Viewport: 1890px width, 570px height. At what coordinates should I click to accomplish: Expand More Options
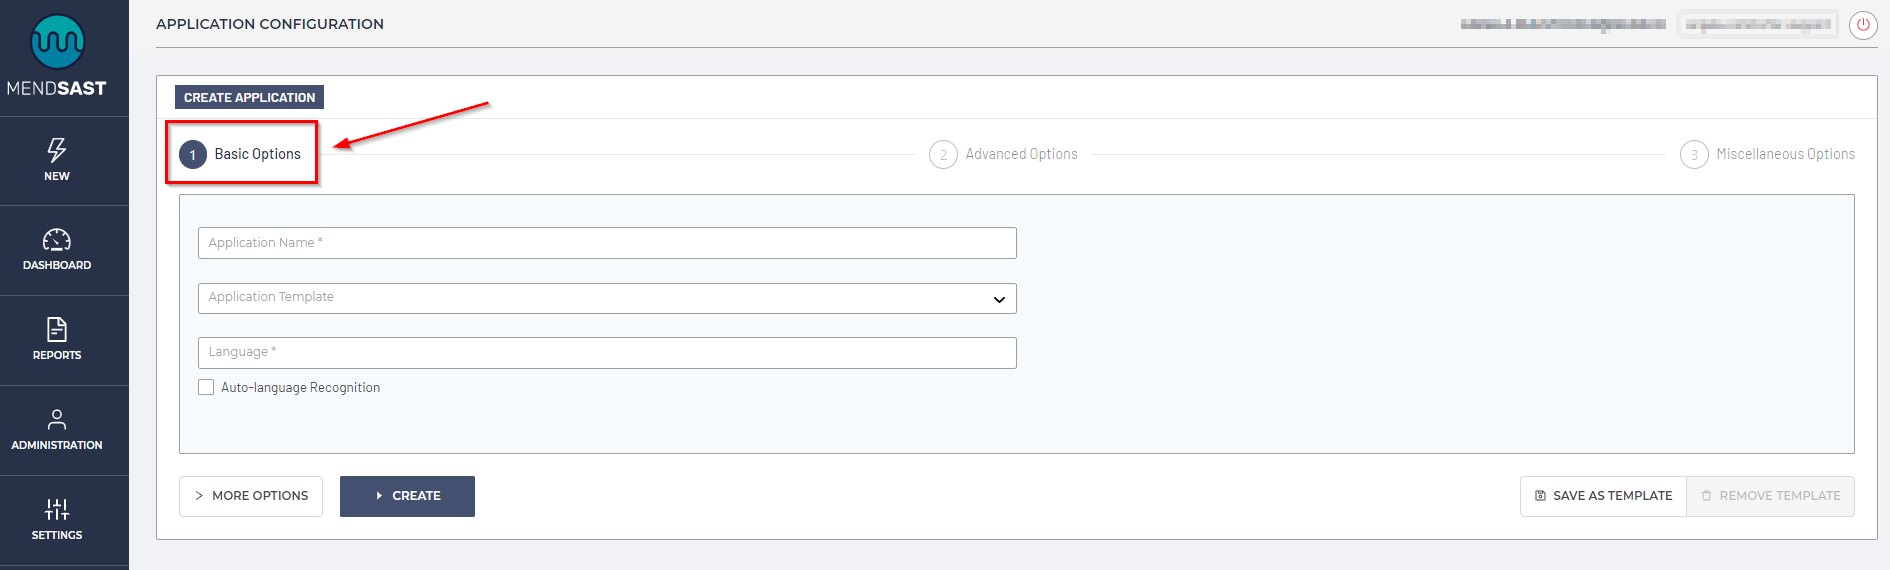(251, 496)
